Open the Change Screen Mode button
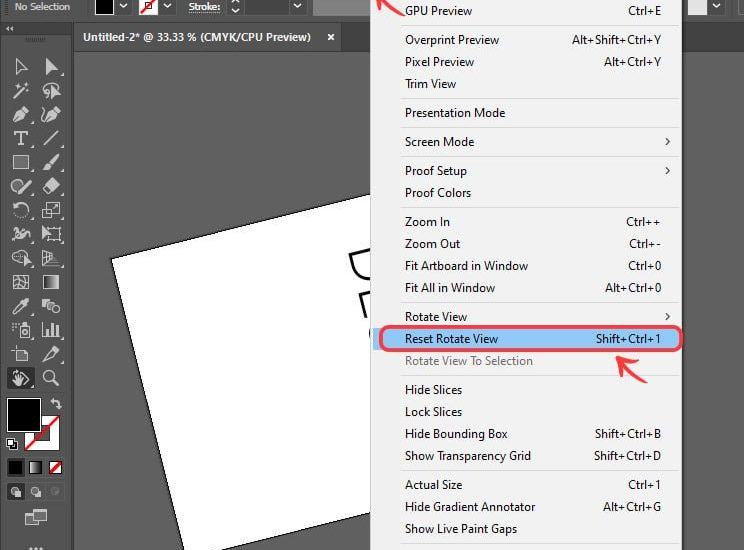The width and height of the screenshot is (744, 550). 36,517
